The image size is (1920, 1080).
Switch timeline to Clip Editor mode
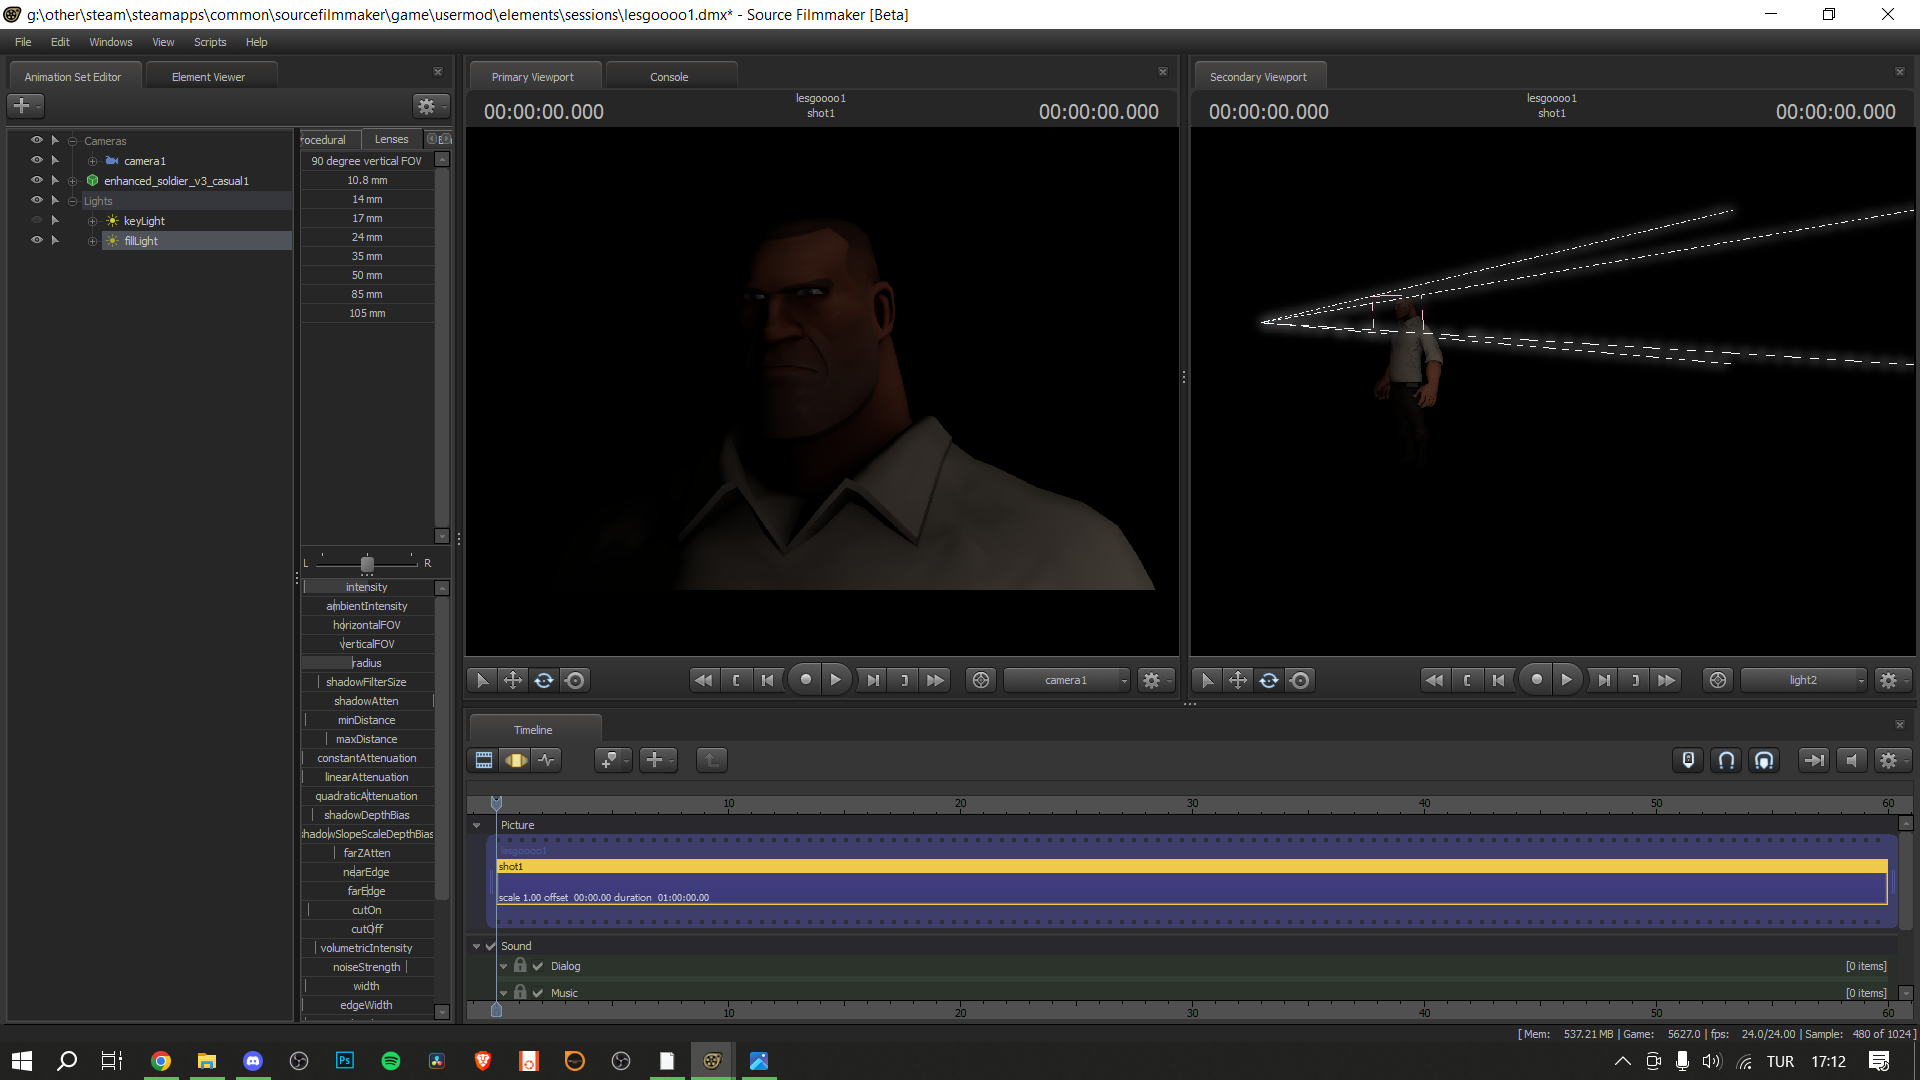484,760
